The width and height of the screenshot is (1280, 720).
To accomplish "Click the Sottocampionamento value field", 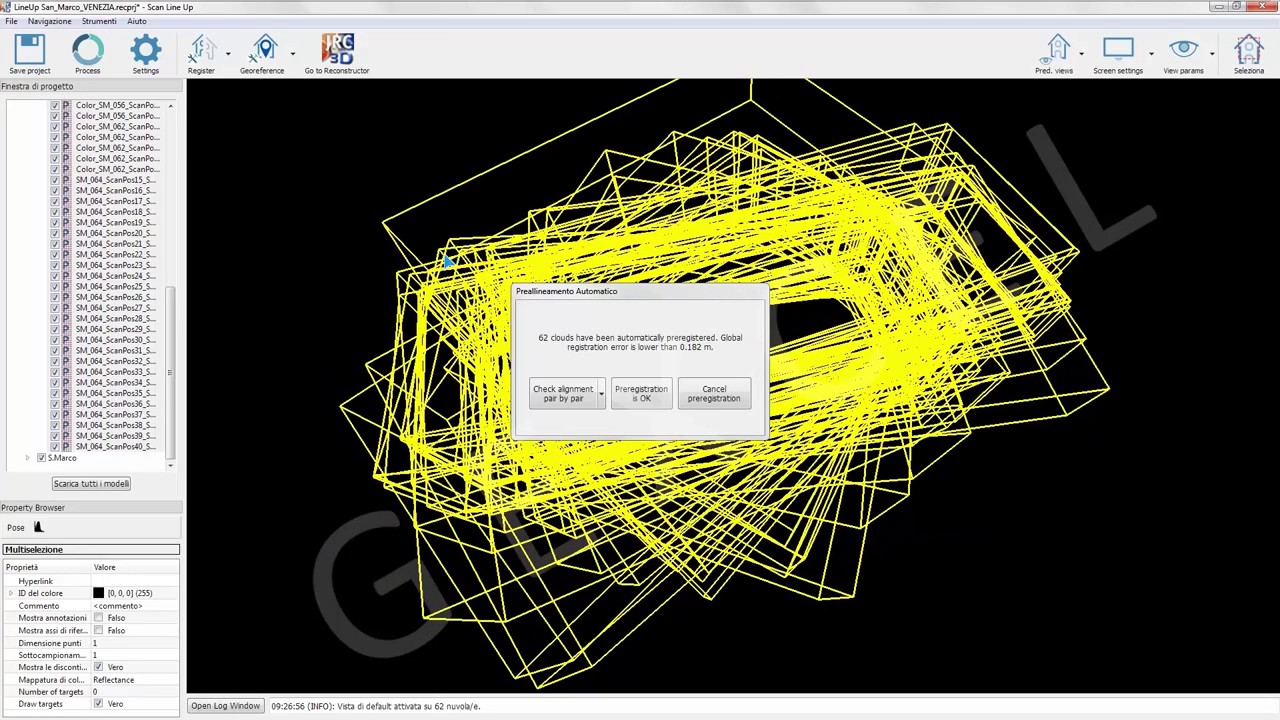I will (x=136, y=655).
